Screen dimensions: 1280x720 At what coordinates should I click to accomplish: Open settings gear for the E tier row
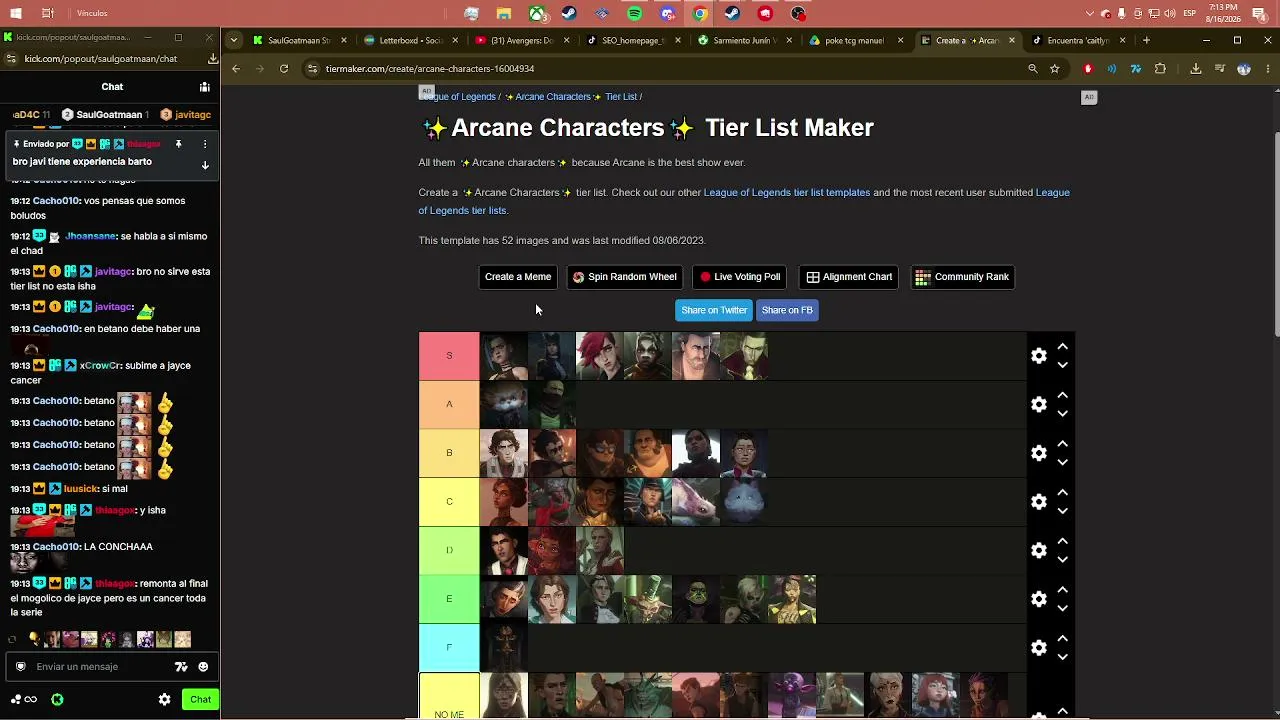pos(1039,599)
